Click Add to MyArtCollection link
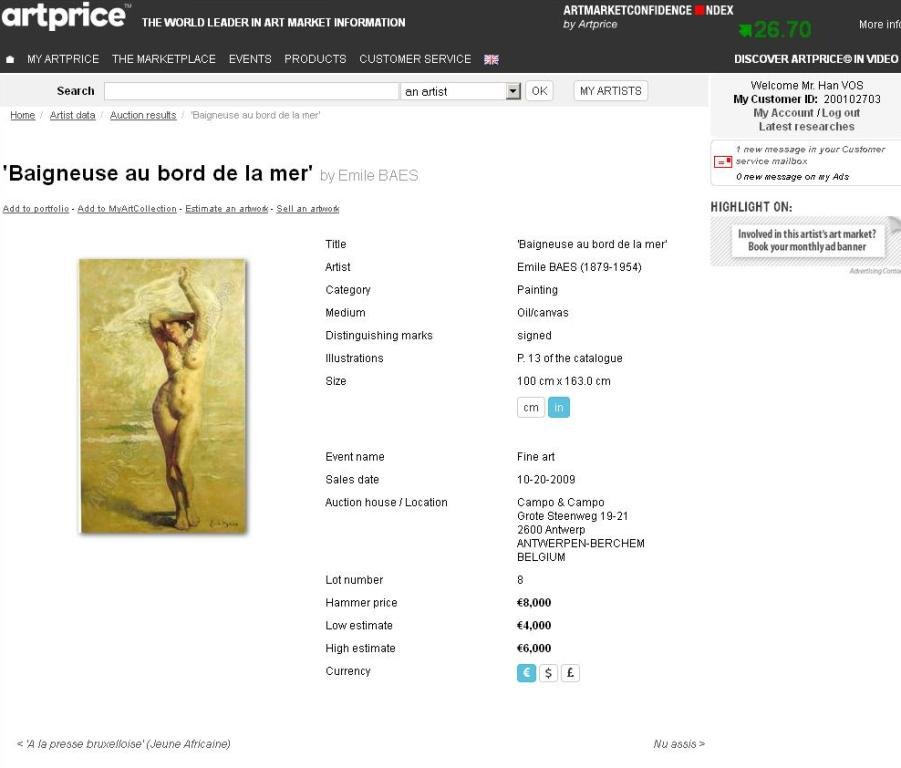Screen dimensions: 901x768 127,209
